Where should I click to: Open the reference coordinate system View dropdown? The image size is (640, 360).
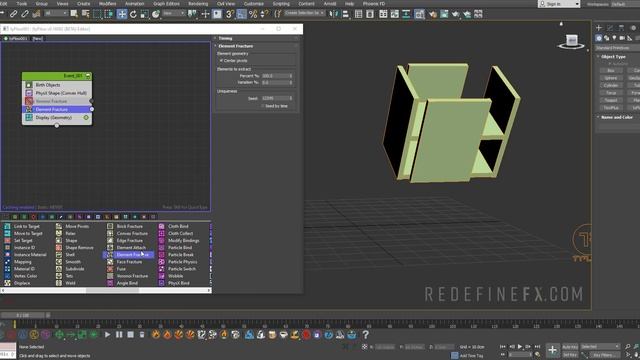[173, 13]
